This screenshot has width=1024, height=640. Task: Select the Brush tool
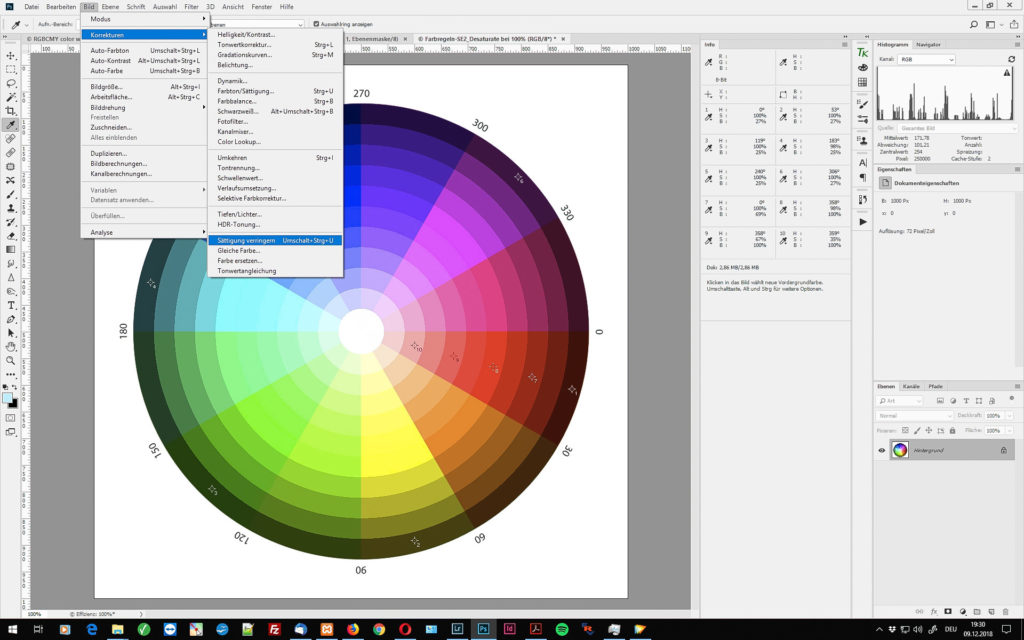[11, 194]
